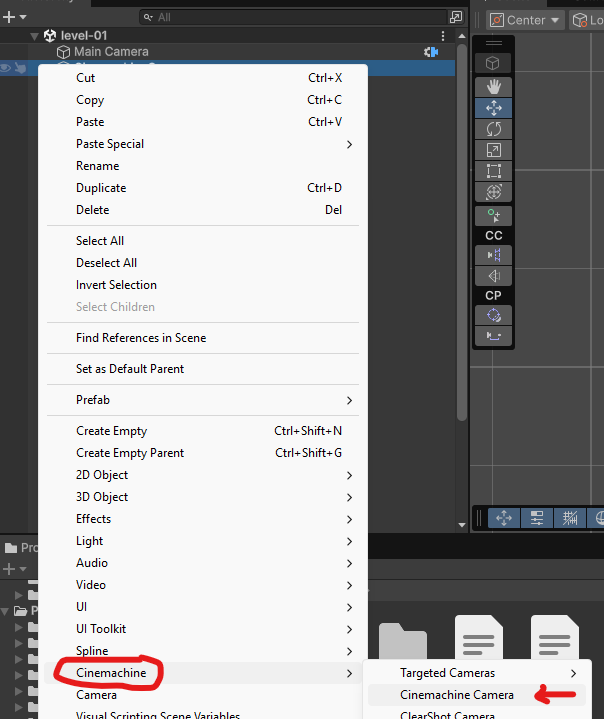Click the cube tool-context icon above Hand tool
This screenshot has height=719, width=604.
(493, 63)
